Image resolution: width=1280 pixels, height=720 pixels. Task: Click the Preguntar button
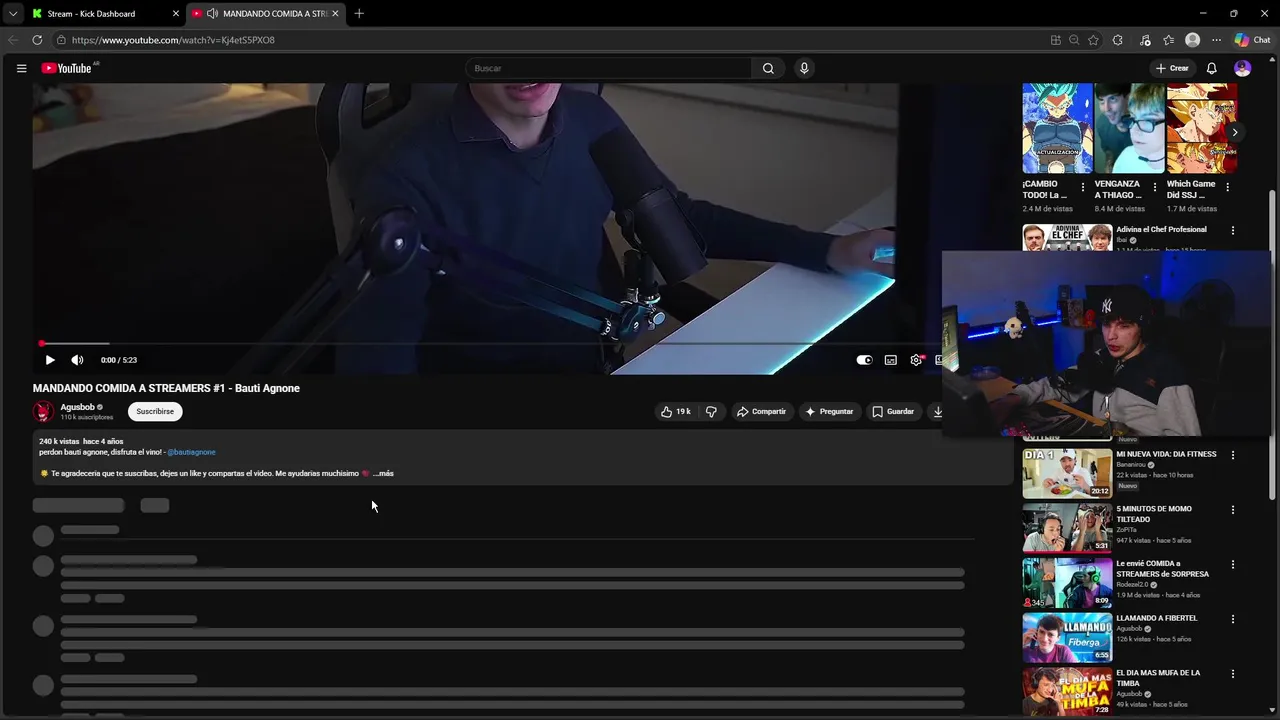(x=829, y=411)
